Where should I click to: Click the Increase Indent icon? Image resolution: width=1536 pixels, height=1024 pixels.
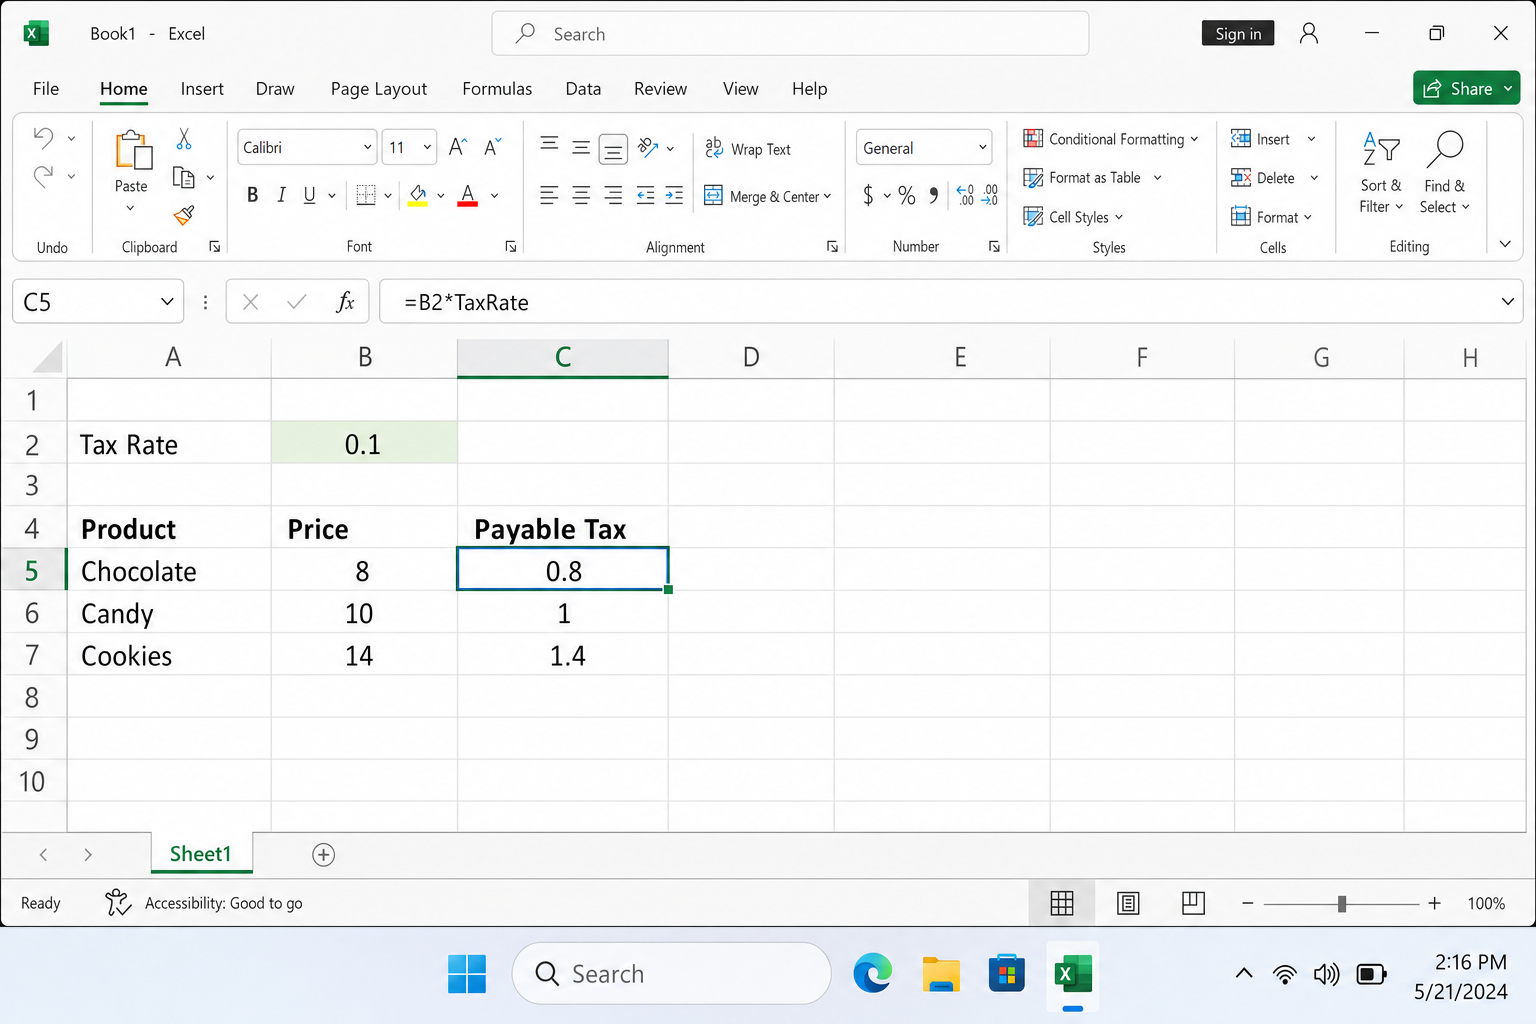(675, 195)
